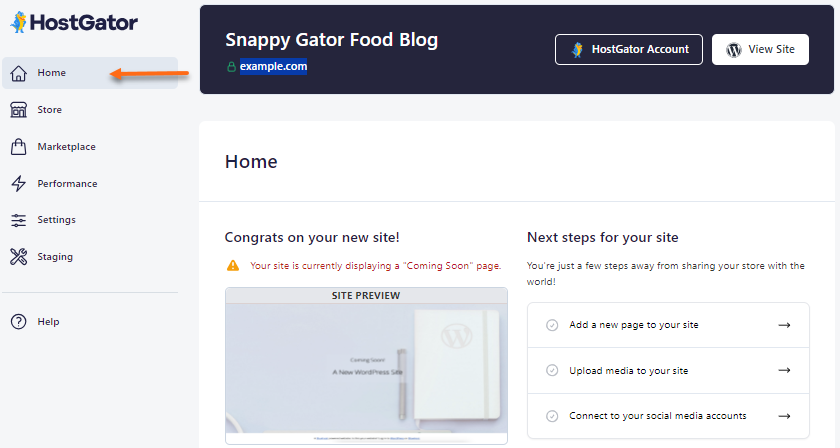Click the green padlock icon beside example.com
Viewport: 840px width, 448px height.
(232, 67)
